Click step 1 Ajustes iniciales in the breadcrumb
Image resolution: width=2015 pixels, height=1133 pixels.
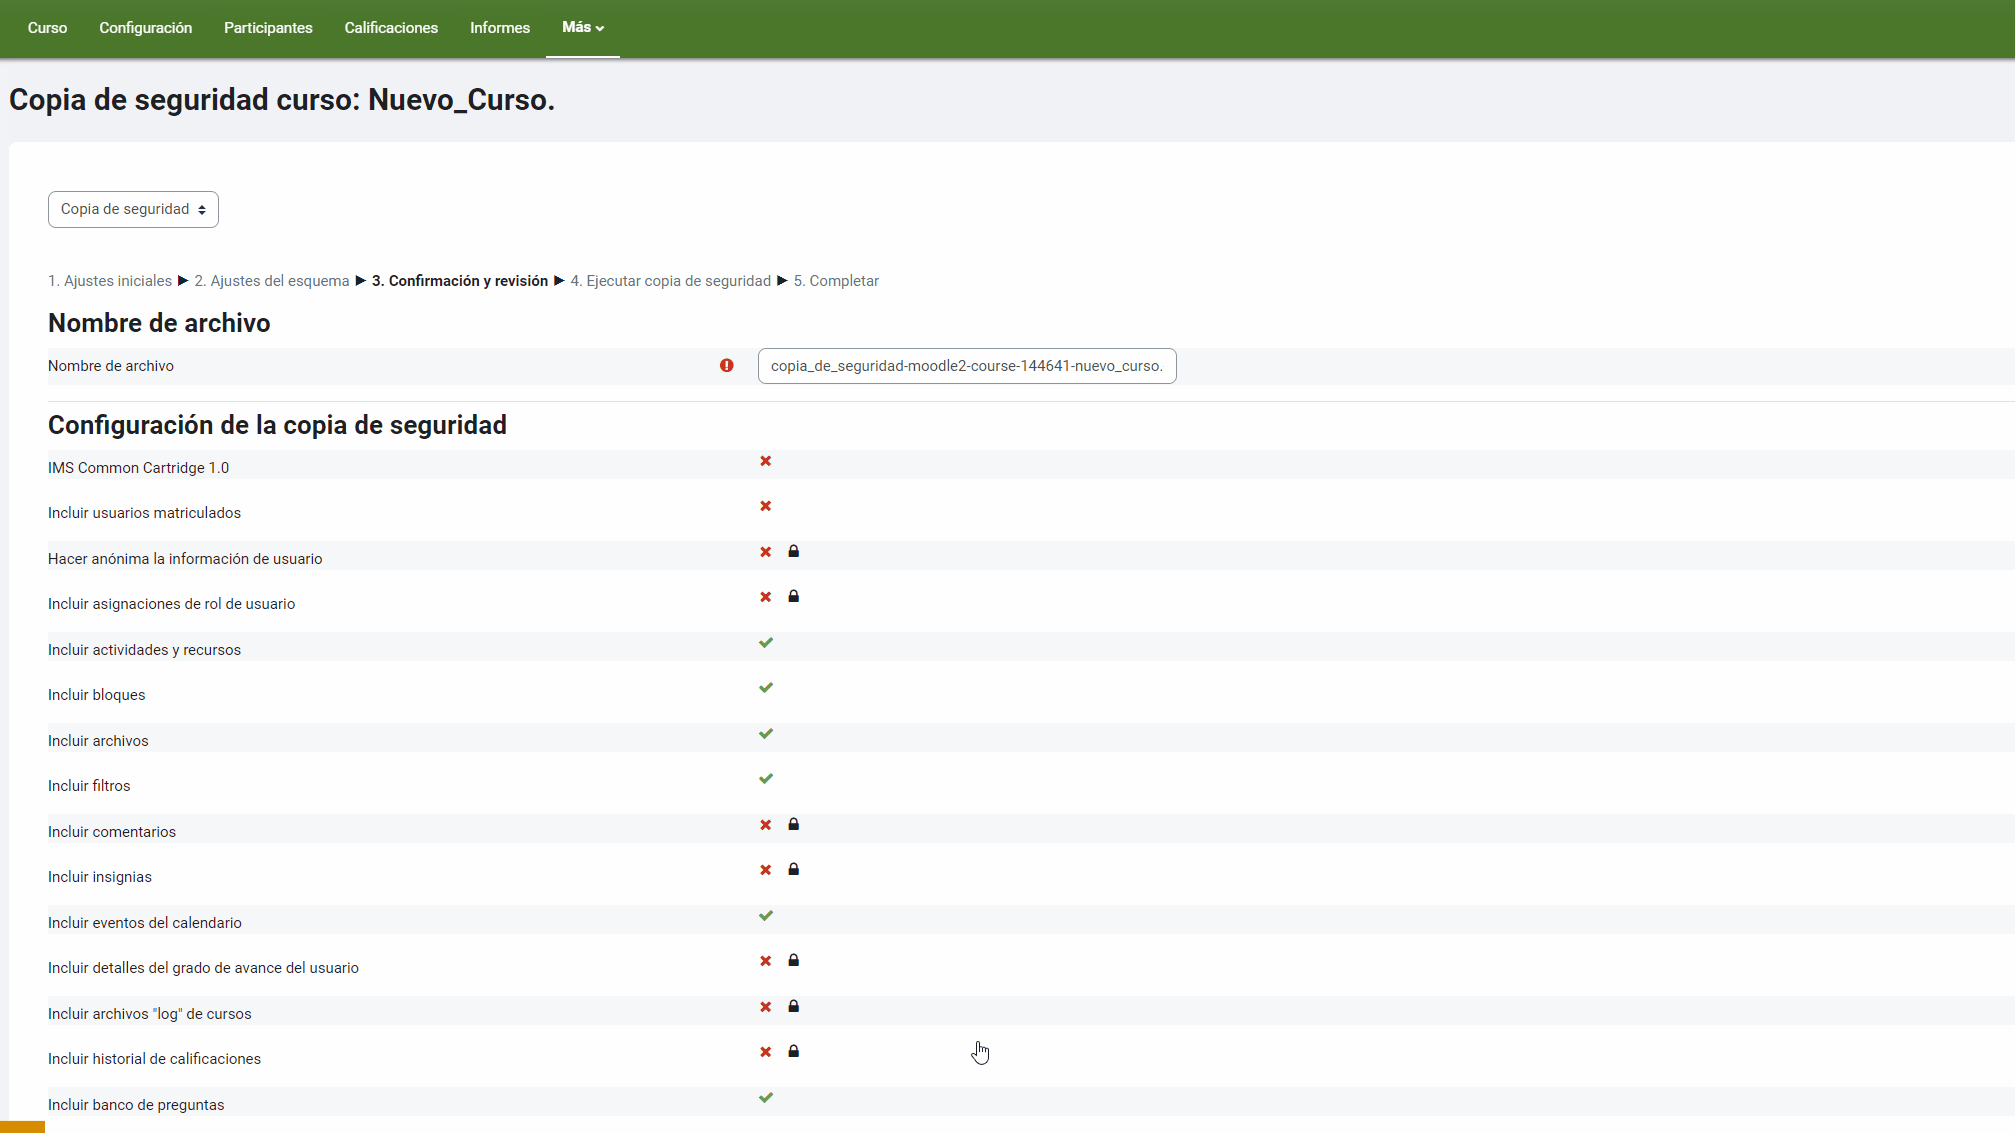110,281
